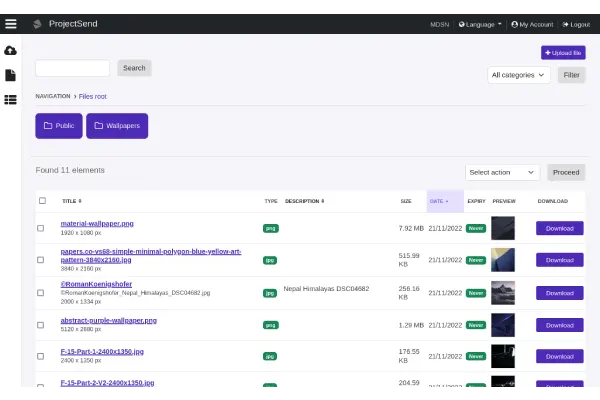600x400 pixels.
Task: Open the Public folder
Action: tap(59, 126)
